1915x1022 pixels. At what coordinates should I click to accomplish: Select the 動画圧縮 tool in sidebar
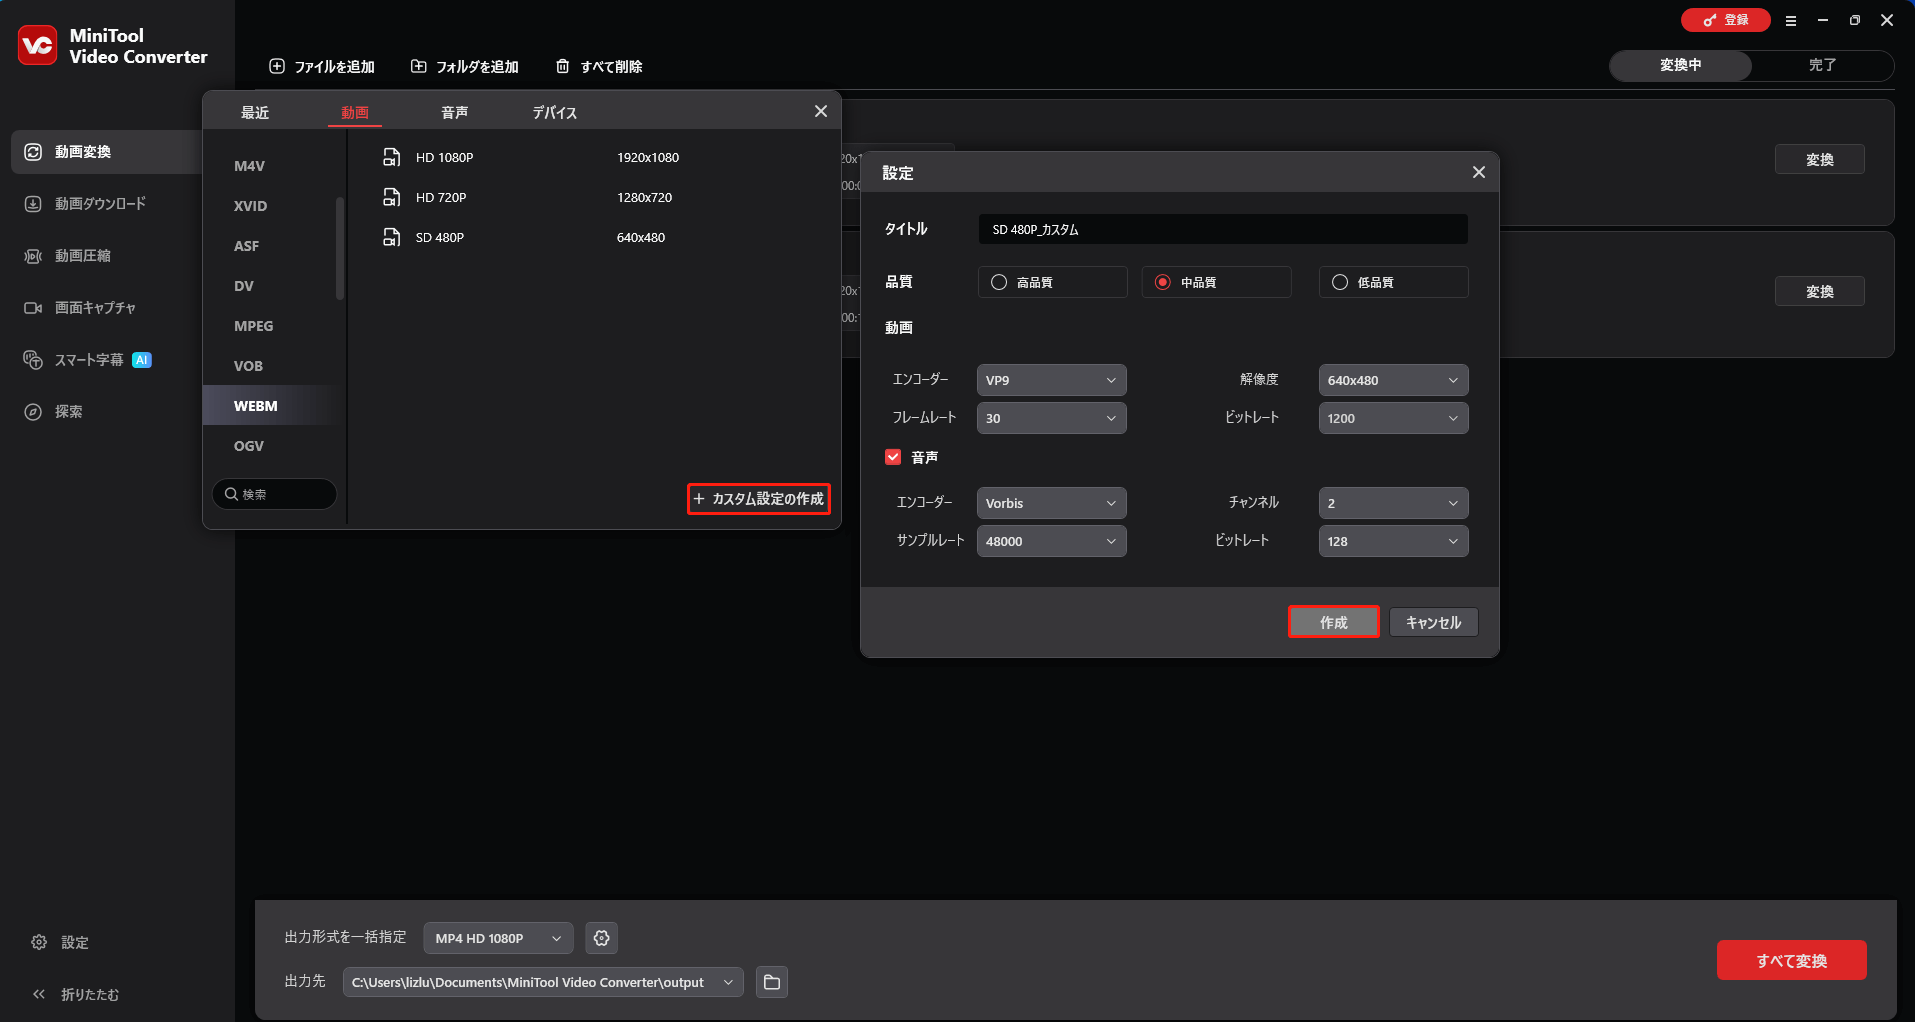coord(84,255)
